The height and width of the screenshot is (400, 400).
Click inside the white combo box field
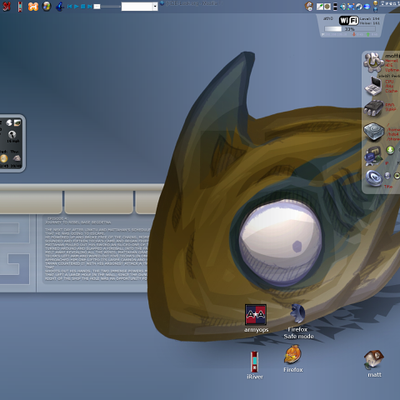[x=137, y=6]
